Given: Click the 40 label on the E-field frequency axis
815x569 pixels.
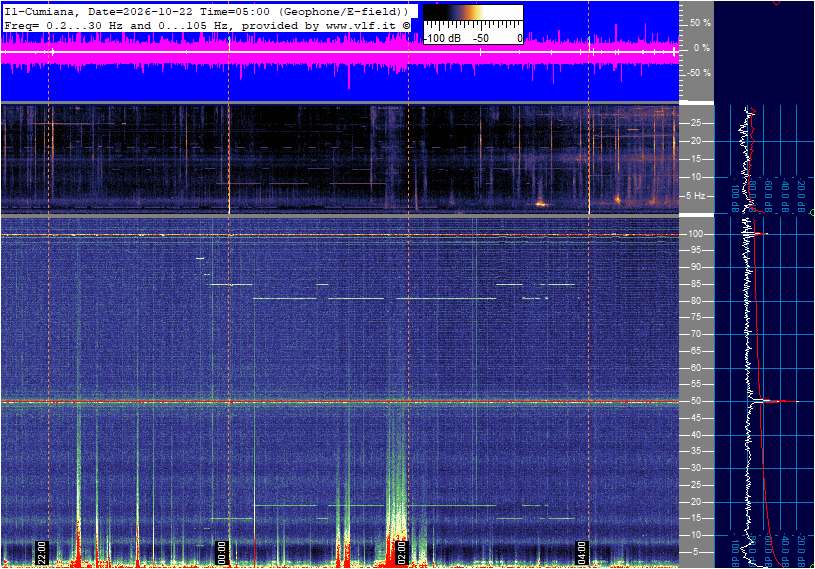Looking at the screenshot, I should pos(695,435).
